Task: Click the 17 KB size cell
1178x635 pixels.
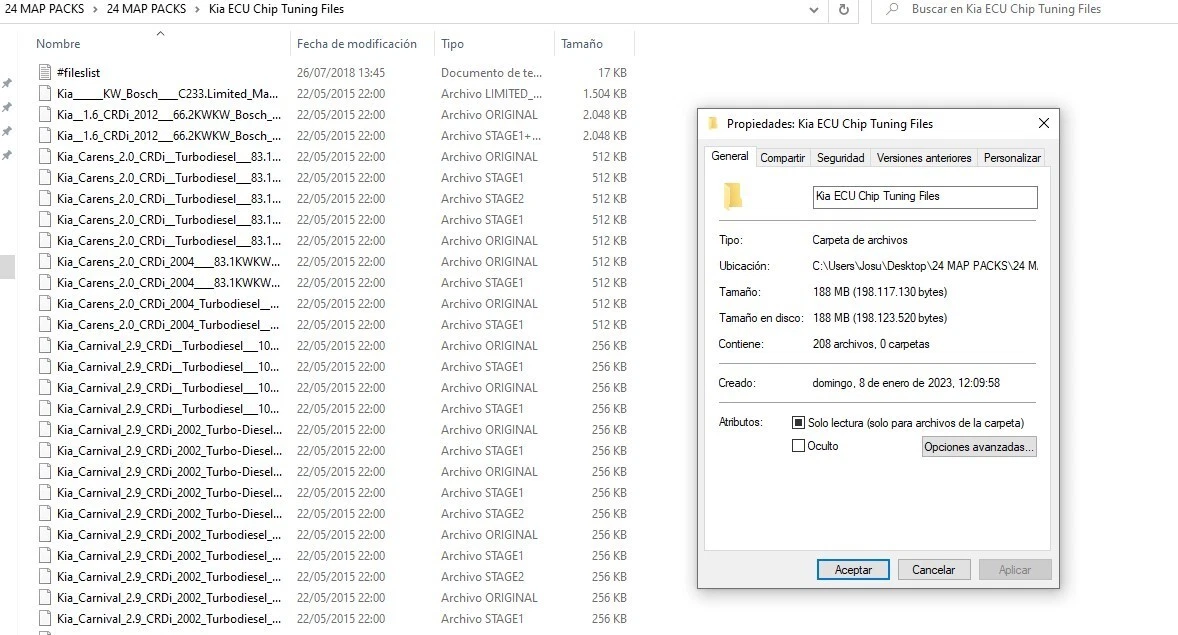Action: click(x=612, y=73)
